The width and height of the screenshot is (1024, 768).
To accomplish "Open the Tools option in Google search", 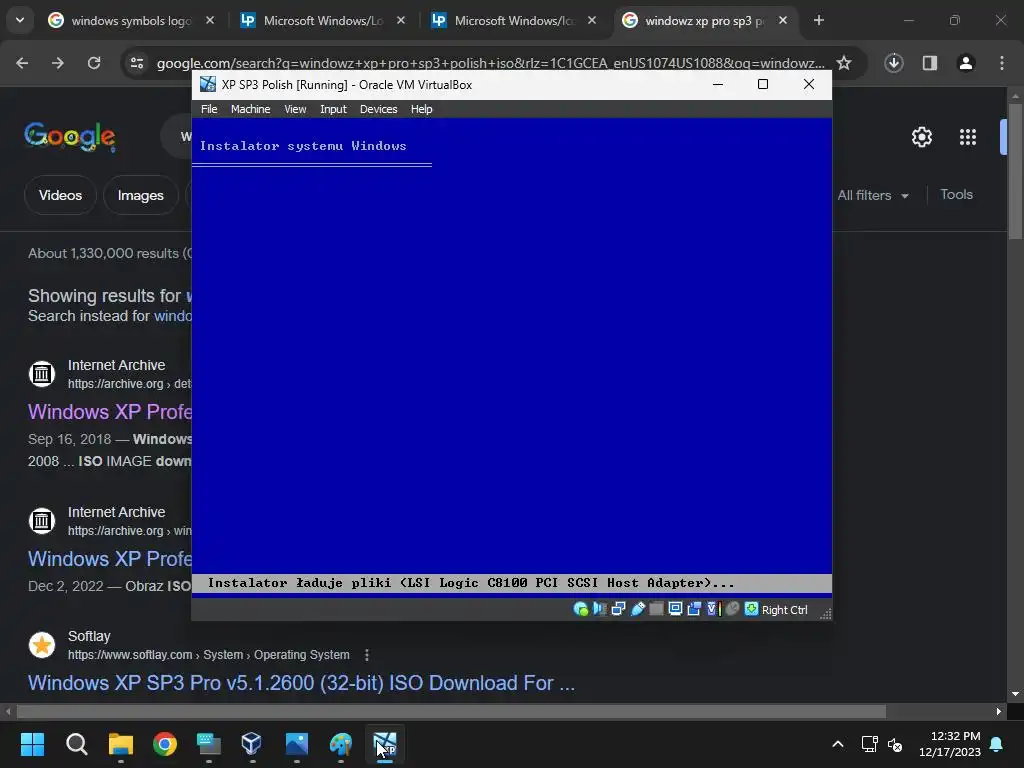I will point(956,195).
